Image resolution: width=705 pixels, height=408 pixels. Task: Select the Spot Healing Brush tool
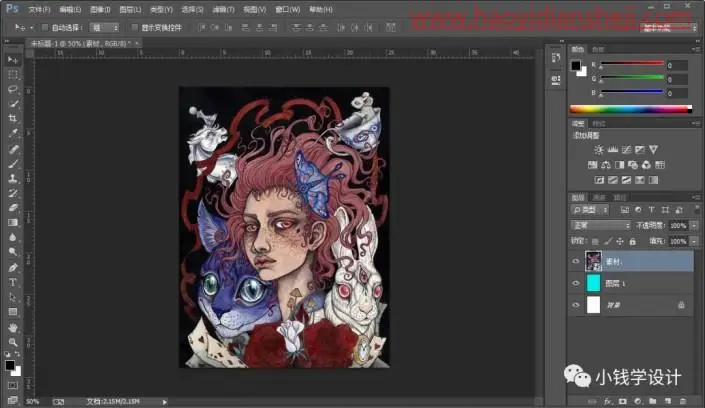(x=13, y=149)
